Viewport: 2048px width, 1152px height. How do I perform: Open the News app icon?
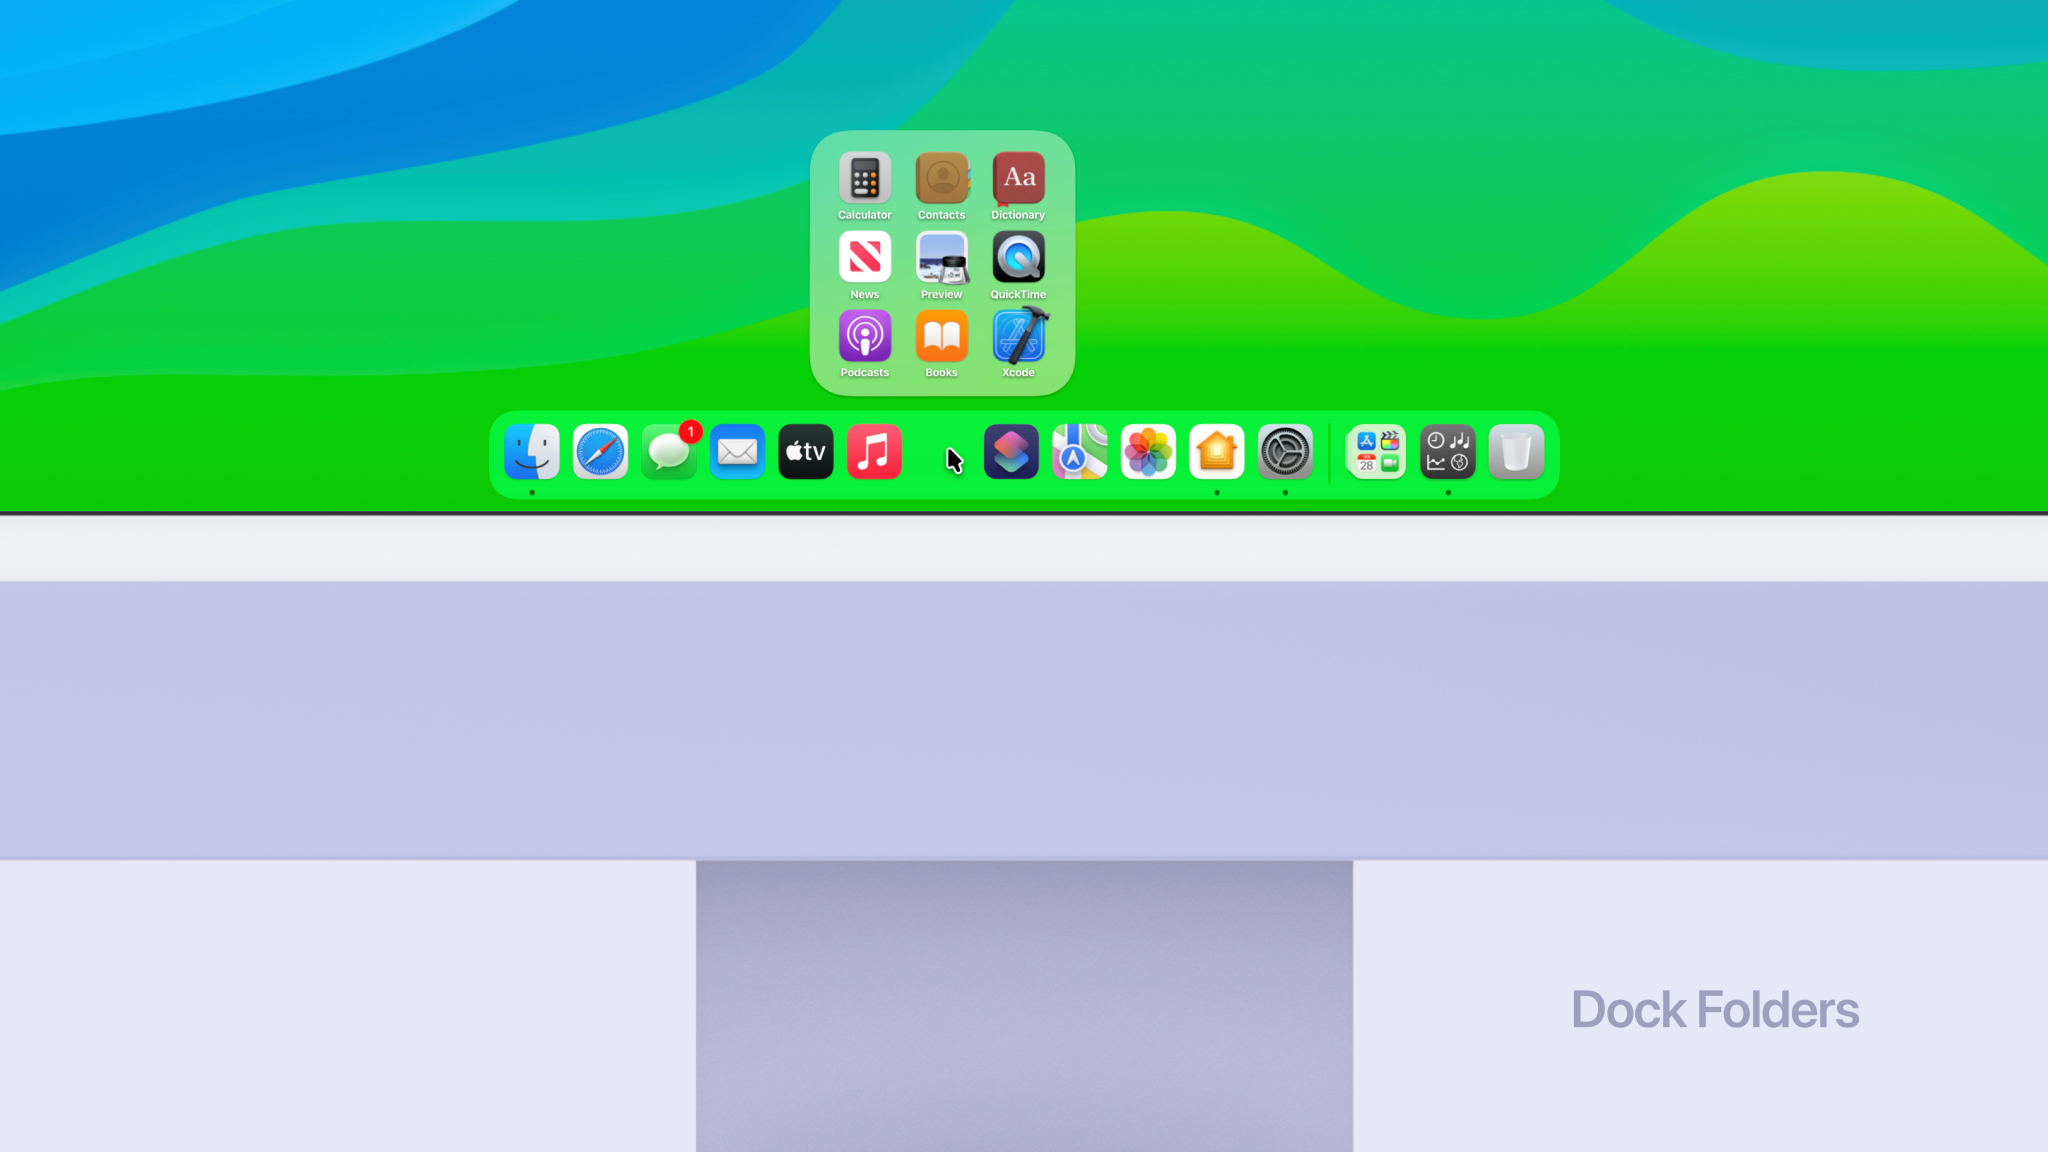click(864, 257)
